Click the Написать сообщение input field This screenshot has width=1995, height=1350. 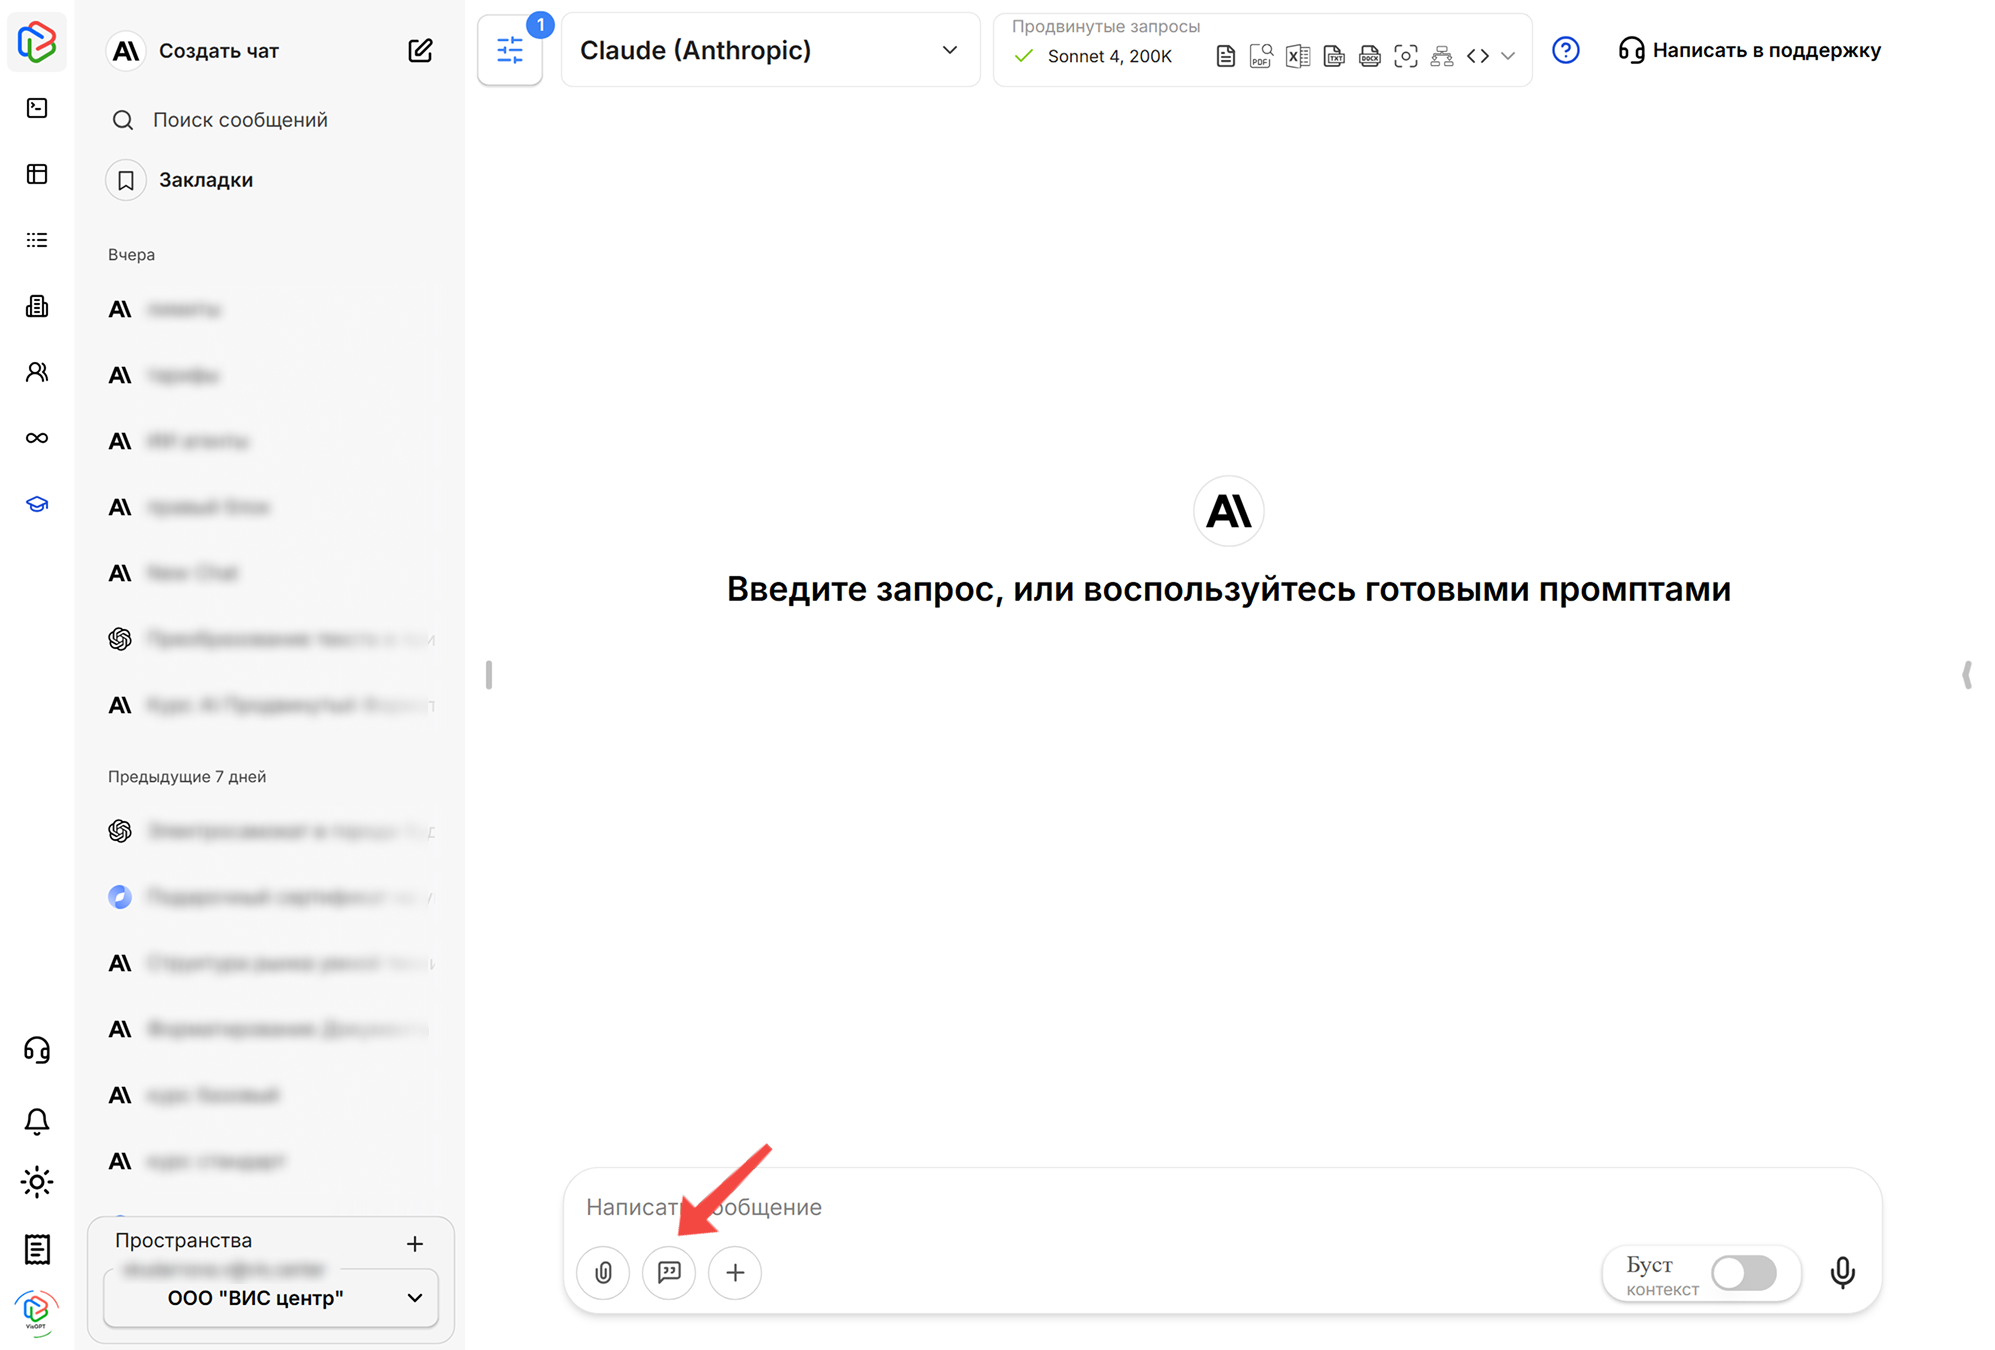(x=1220, y=1207)
